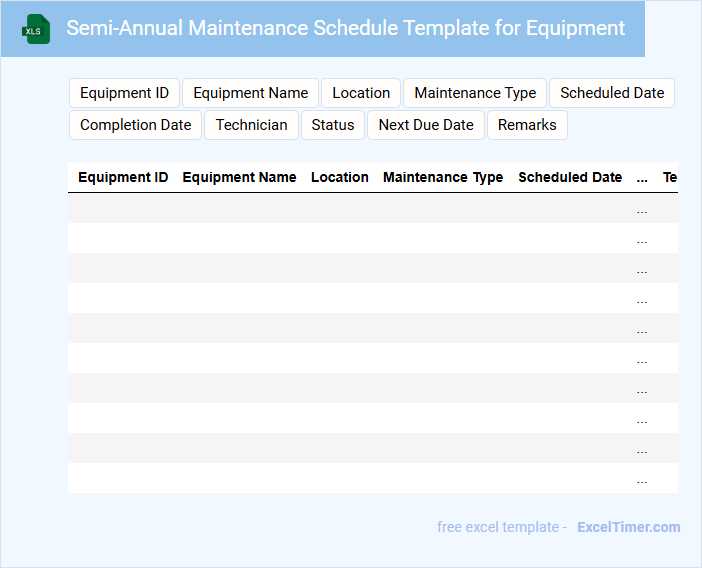Select the Completion Date tag

(135, 125)
